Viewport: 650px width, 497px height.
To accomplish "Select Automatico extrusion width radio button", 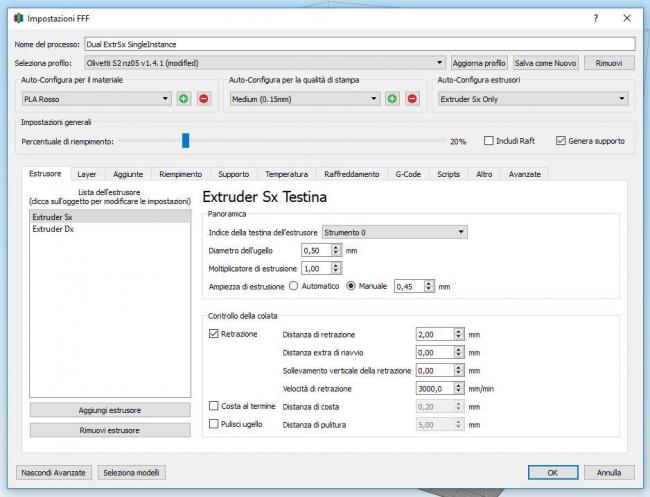I will click(x=294, y=286).
